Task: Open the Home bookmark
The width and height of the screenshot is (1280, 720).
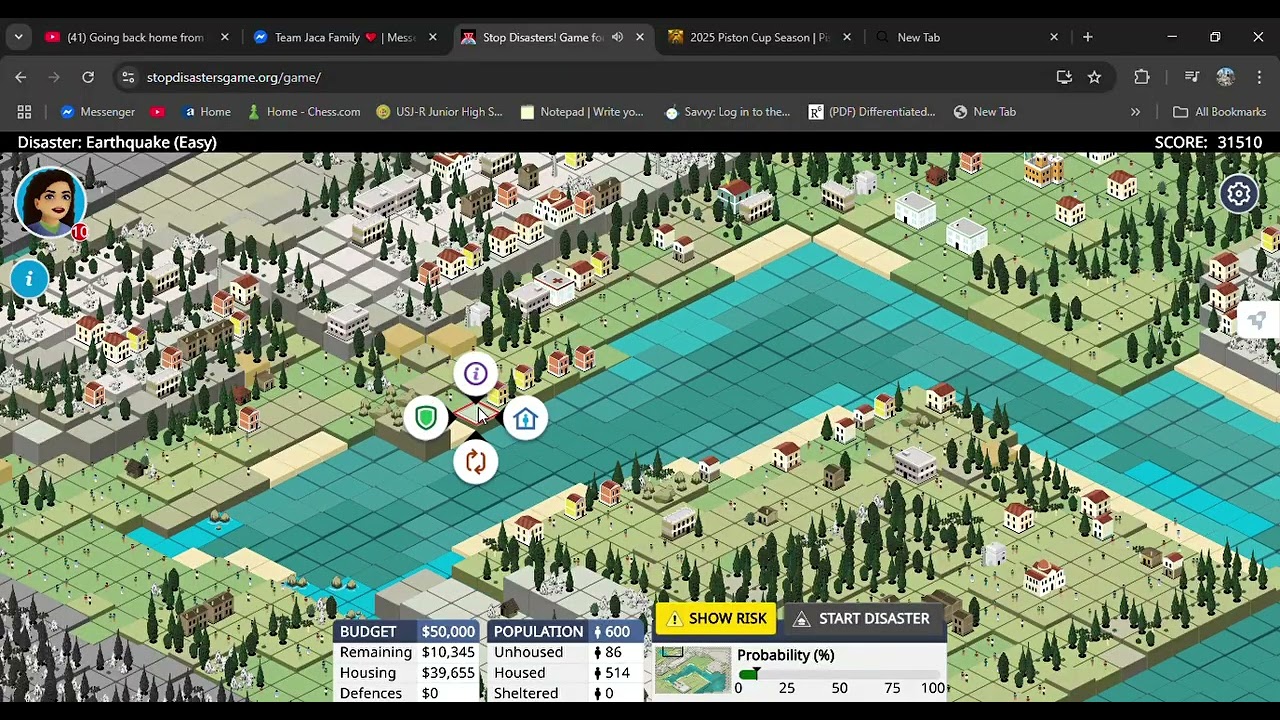Action: tap(207, 112)
